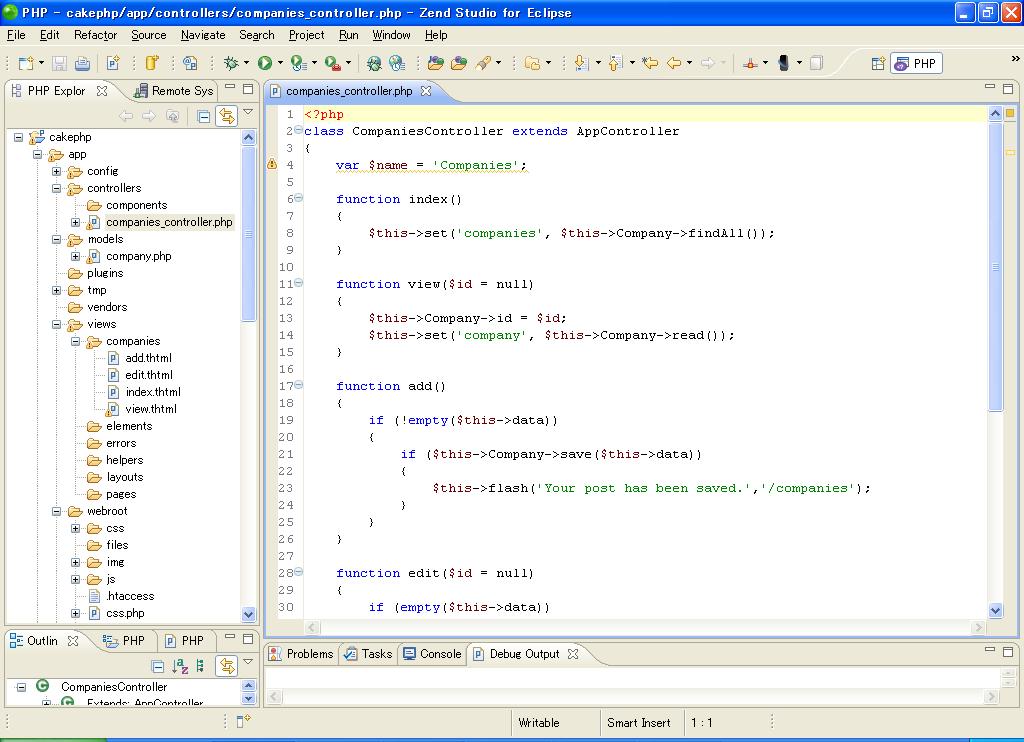This screenshot has width=1024, height=742.
Task: Switch to the Problems tab
Action: pyautogui.click(x=301, y=654)
